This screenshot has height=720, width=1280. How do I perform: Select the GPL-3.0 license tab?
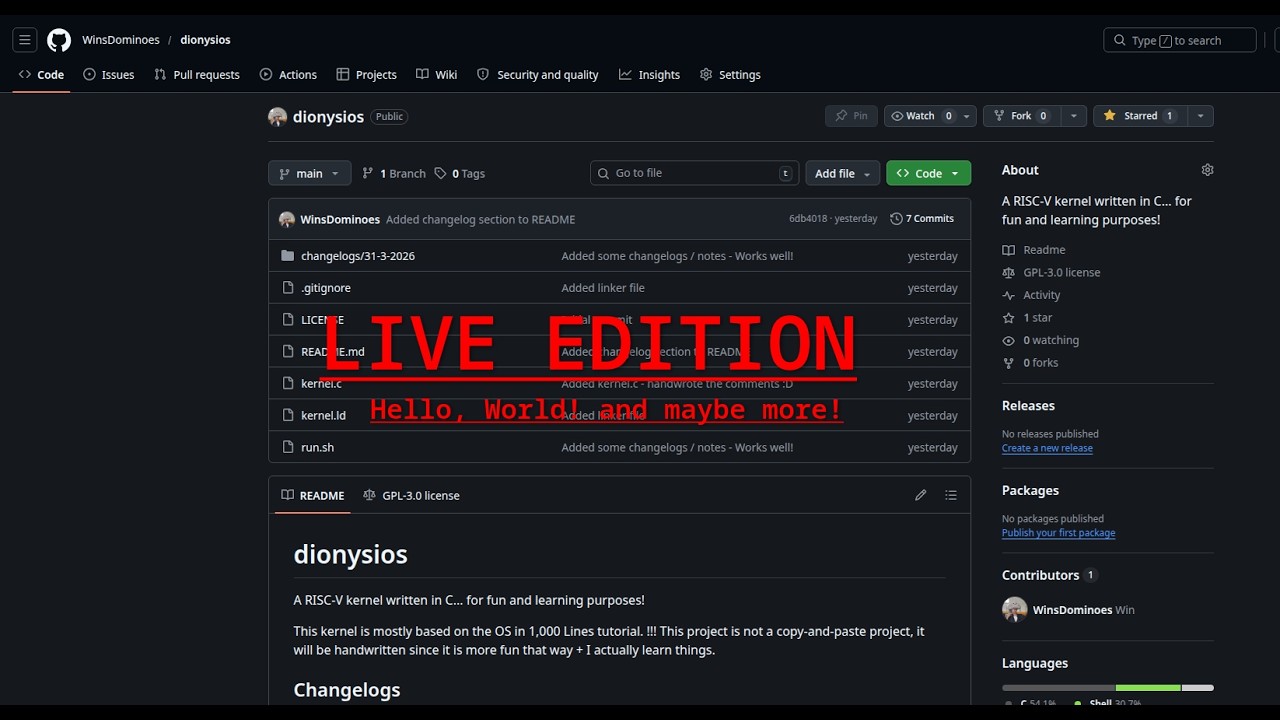tap(411, 496)
